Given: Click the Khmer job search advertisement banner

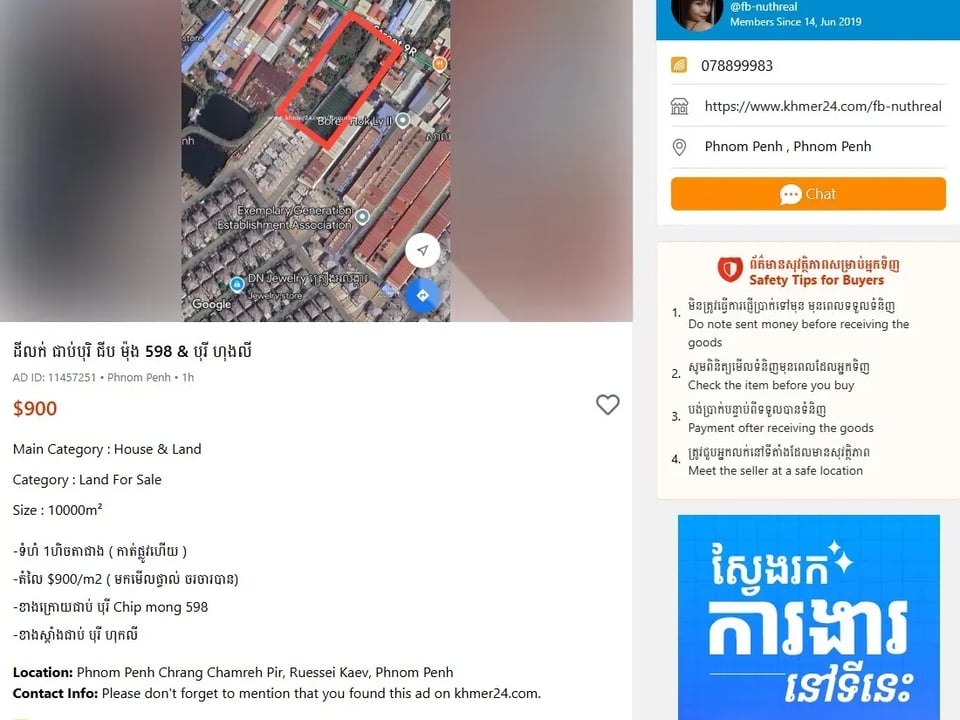Looking at the screenshot, I should pos(809,617).
